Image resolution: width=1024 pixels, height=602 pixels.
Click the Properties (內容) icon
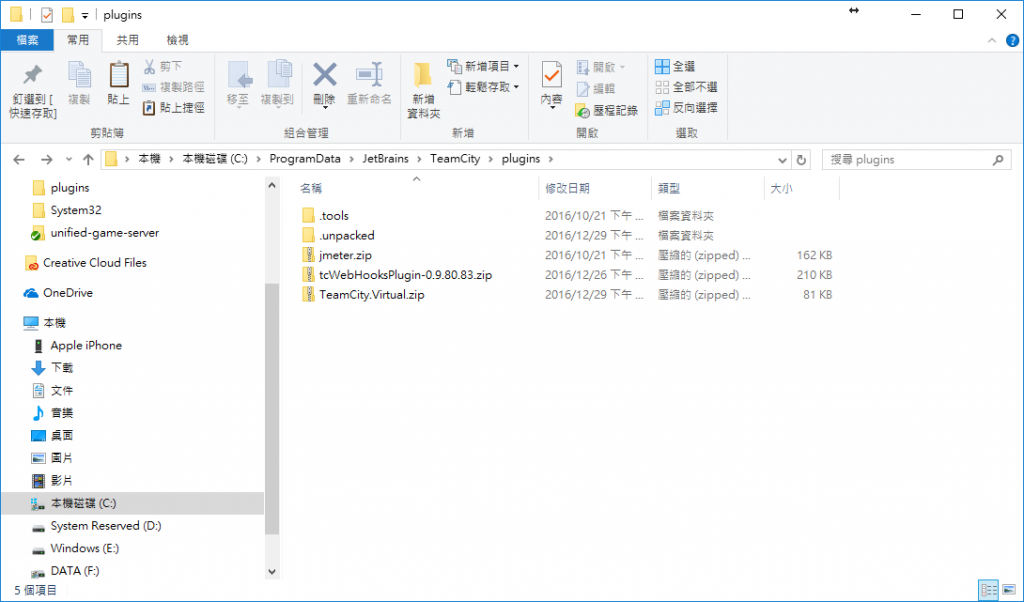pyautogui.click(x=551, y=76)
